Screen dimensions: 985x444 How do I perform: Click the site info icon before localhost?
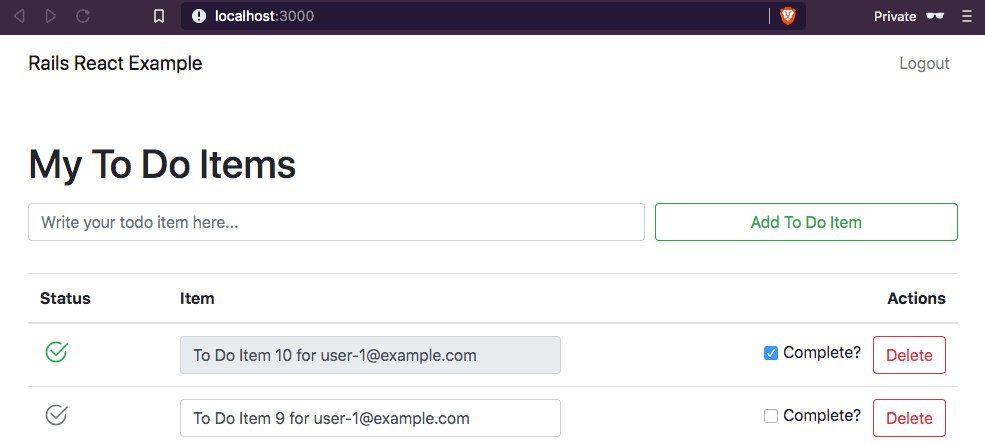click(x=199, y=16)
